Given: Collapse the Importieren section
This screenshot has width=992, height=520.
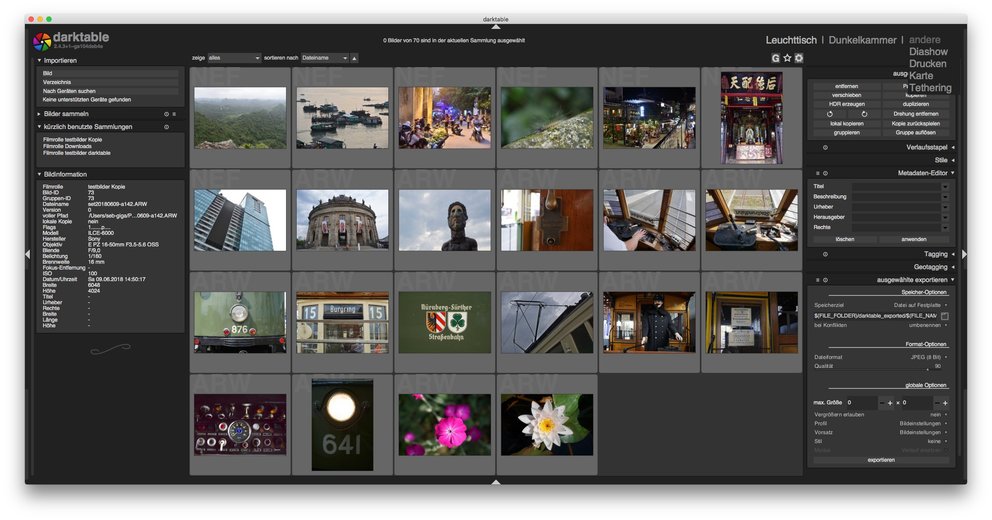Looking at the screenshot, I should 60,61.
